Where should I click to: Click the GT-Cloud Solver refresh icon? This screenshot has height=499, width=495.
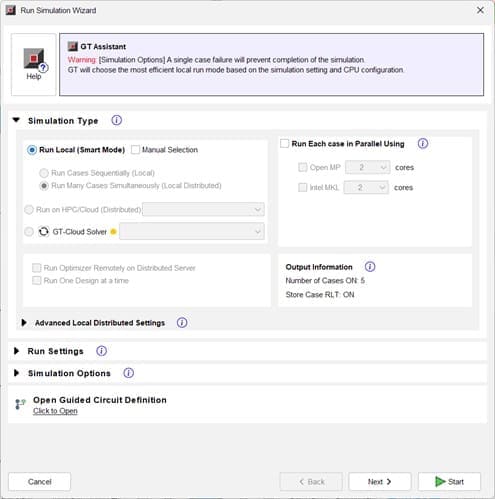43,231
